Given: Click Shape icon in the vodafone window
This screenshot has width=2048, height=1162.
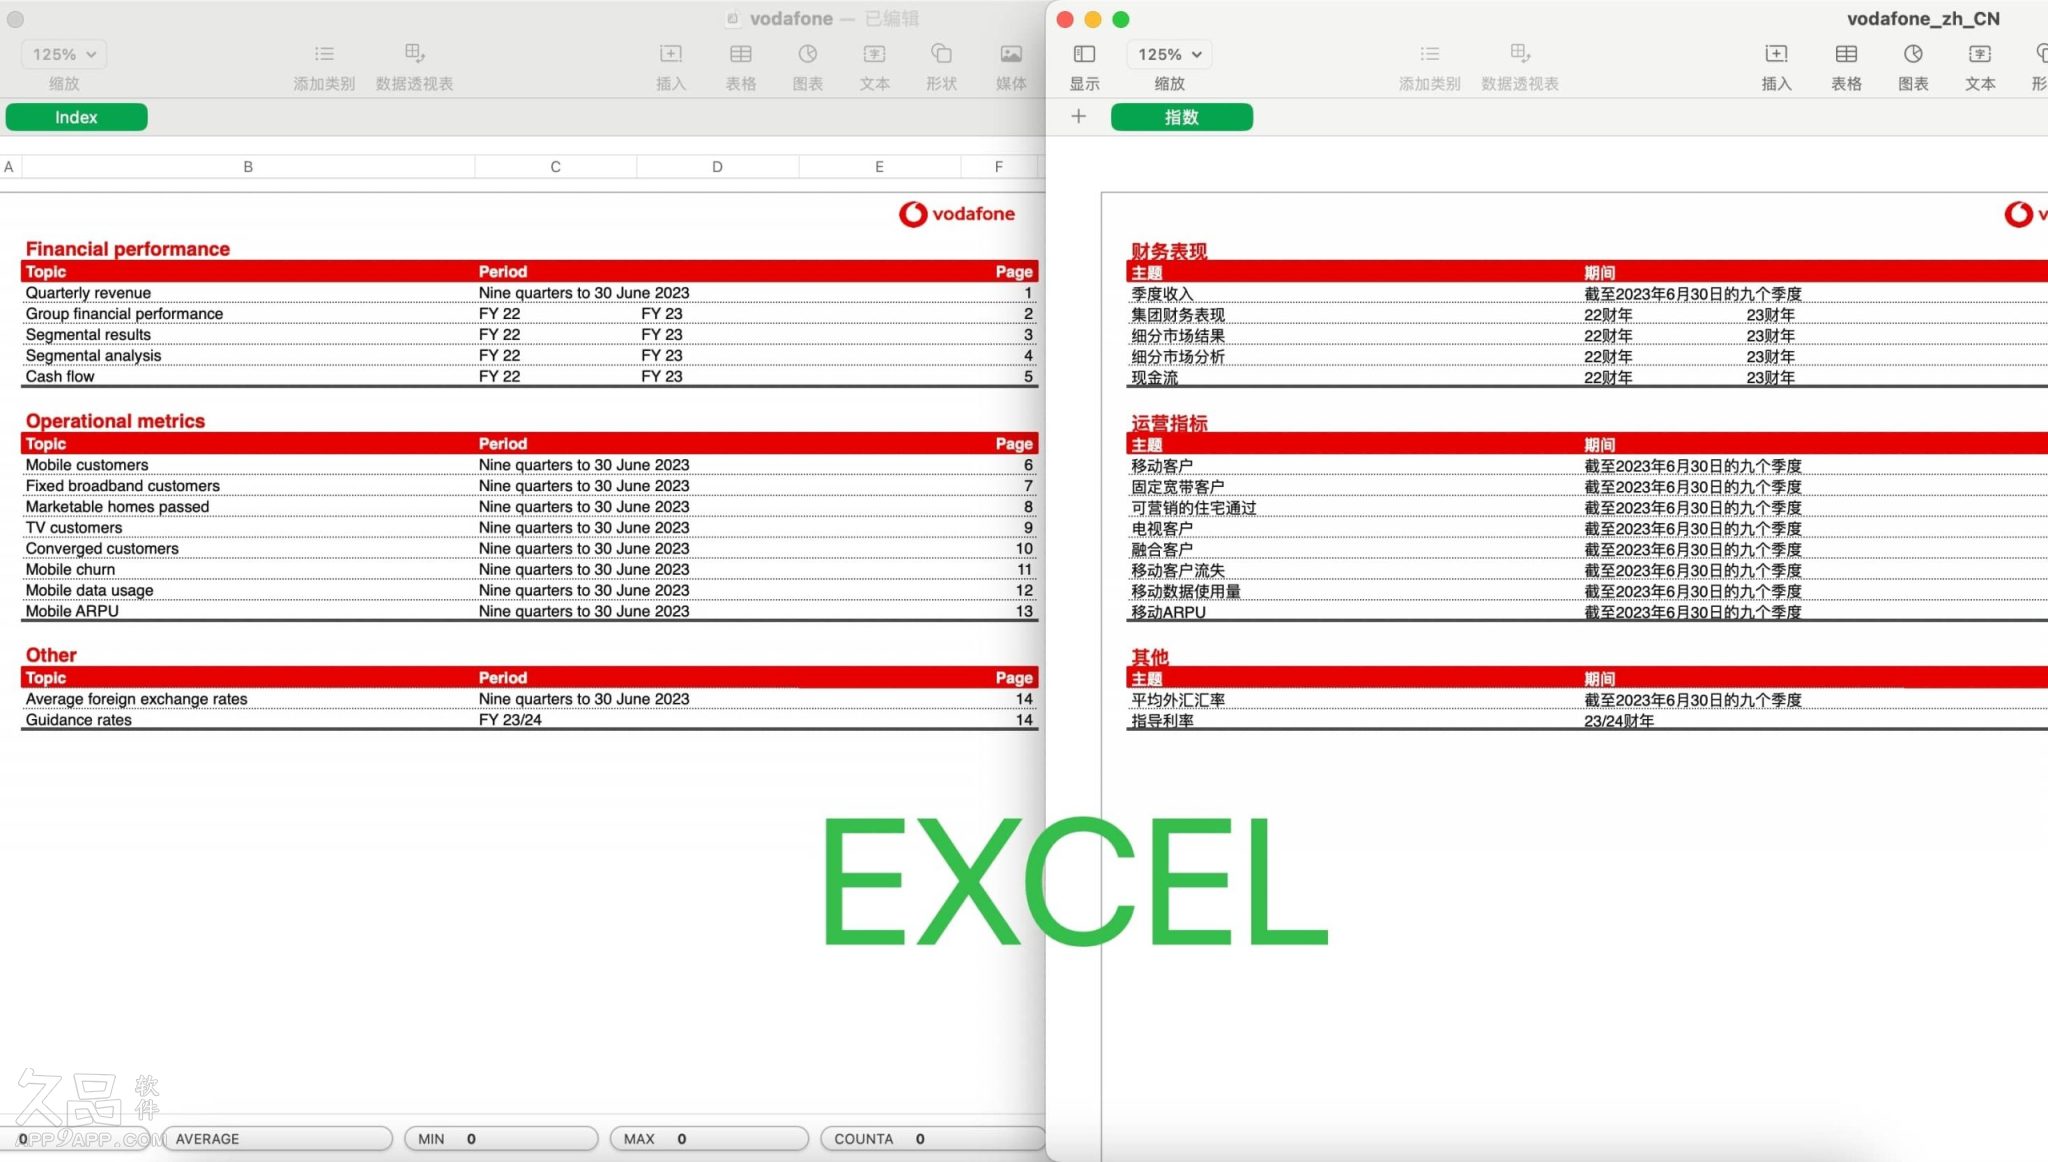Looking at the screenshot, I should 941,54.
